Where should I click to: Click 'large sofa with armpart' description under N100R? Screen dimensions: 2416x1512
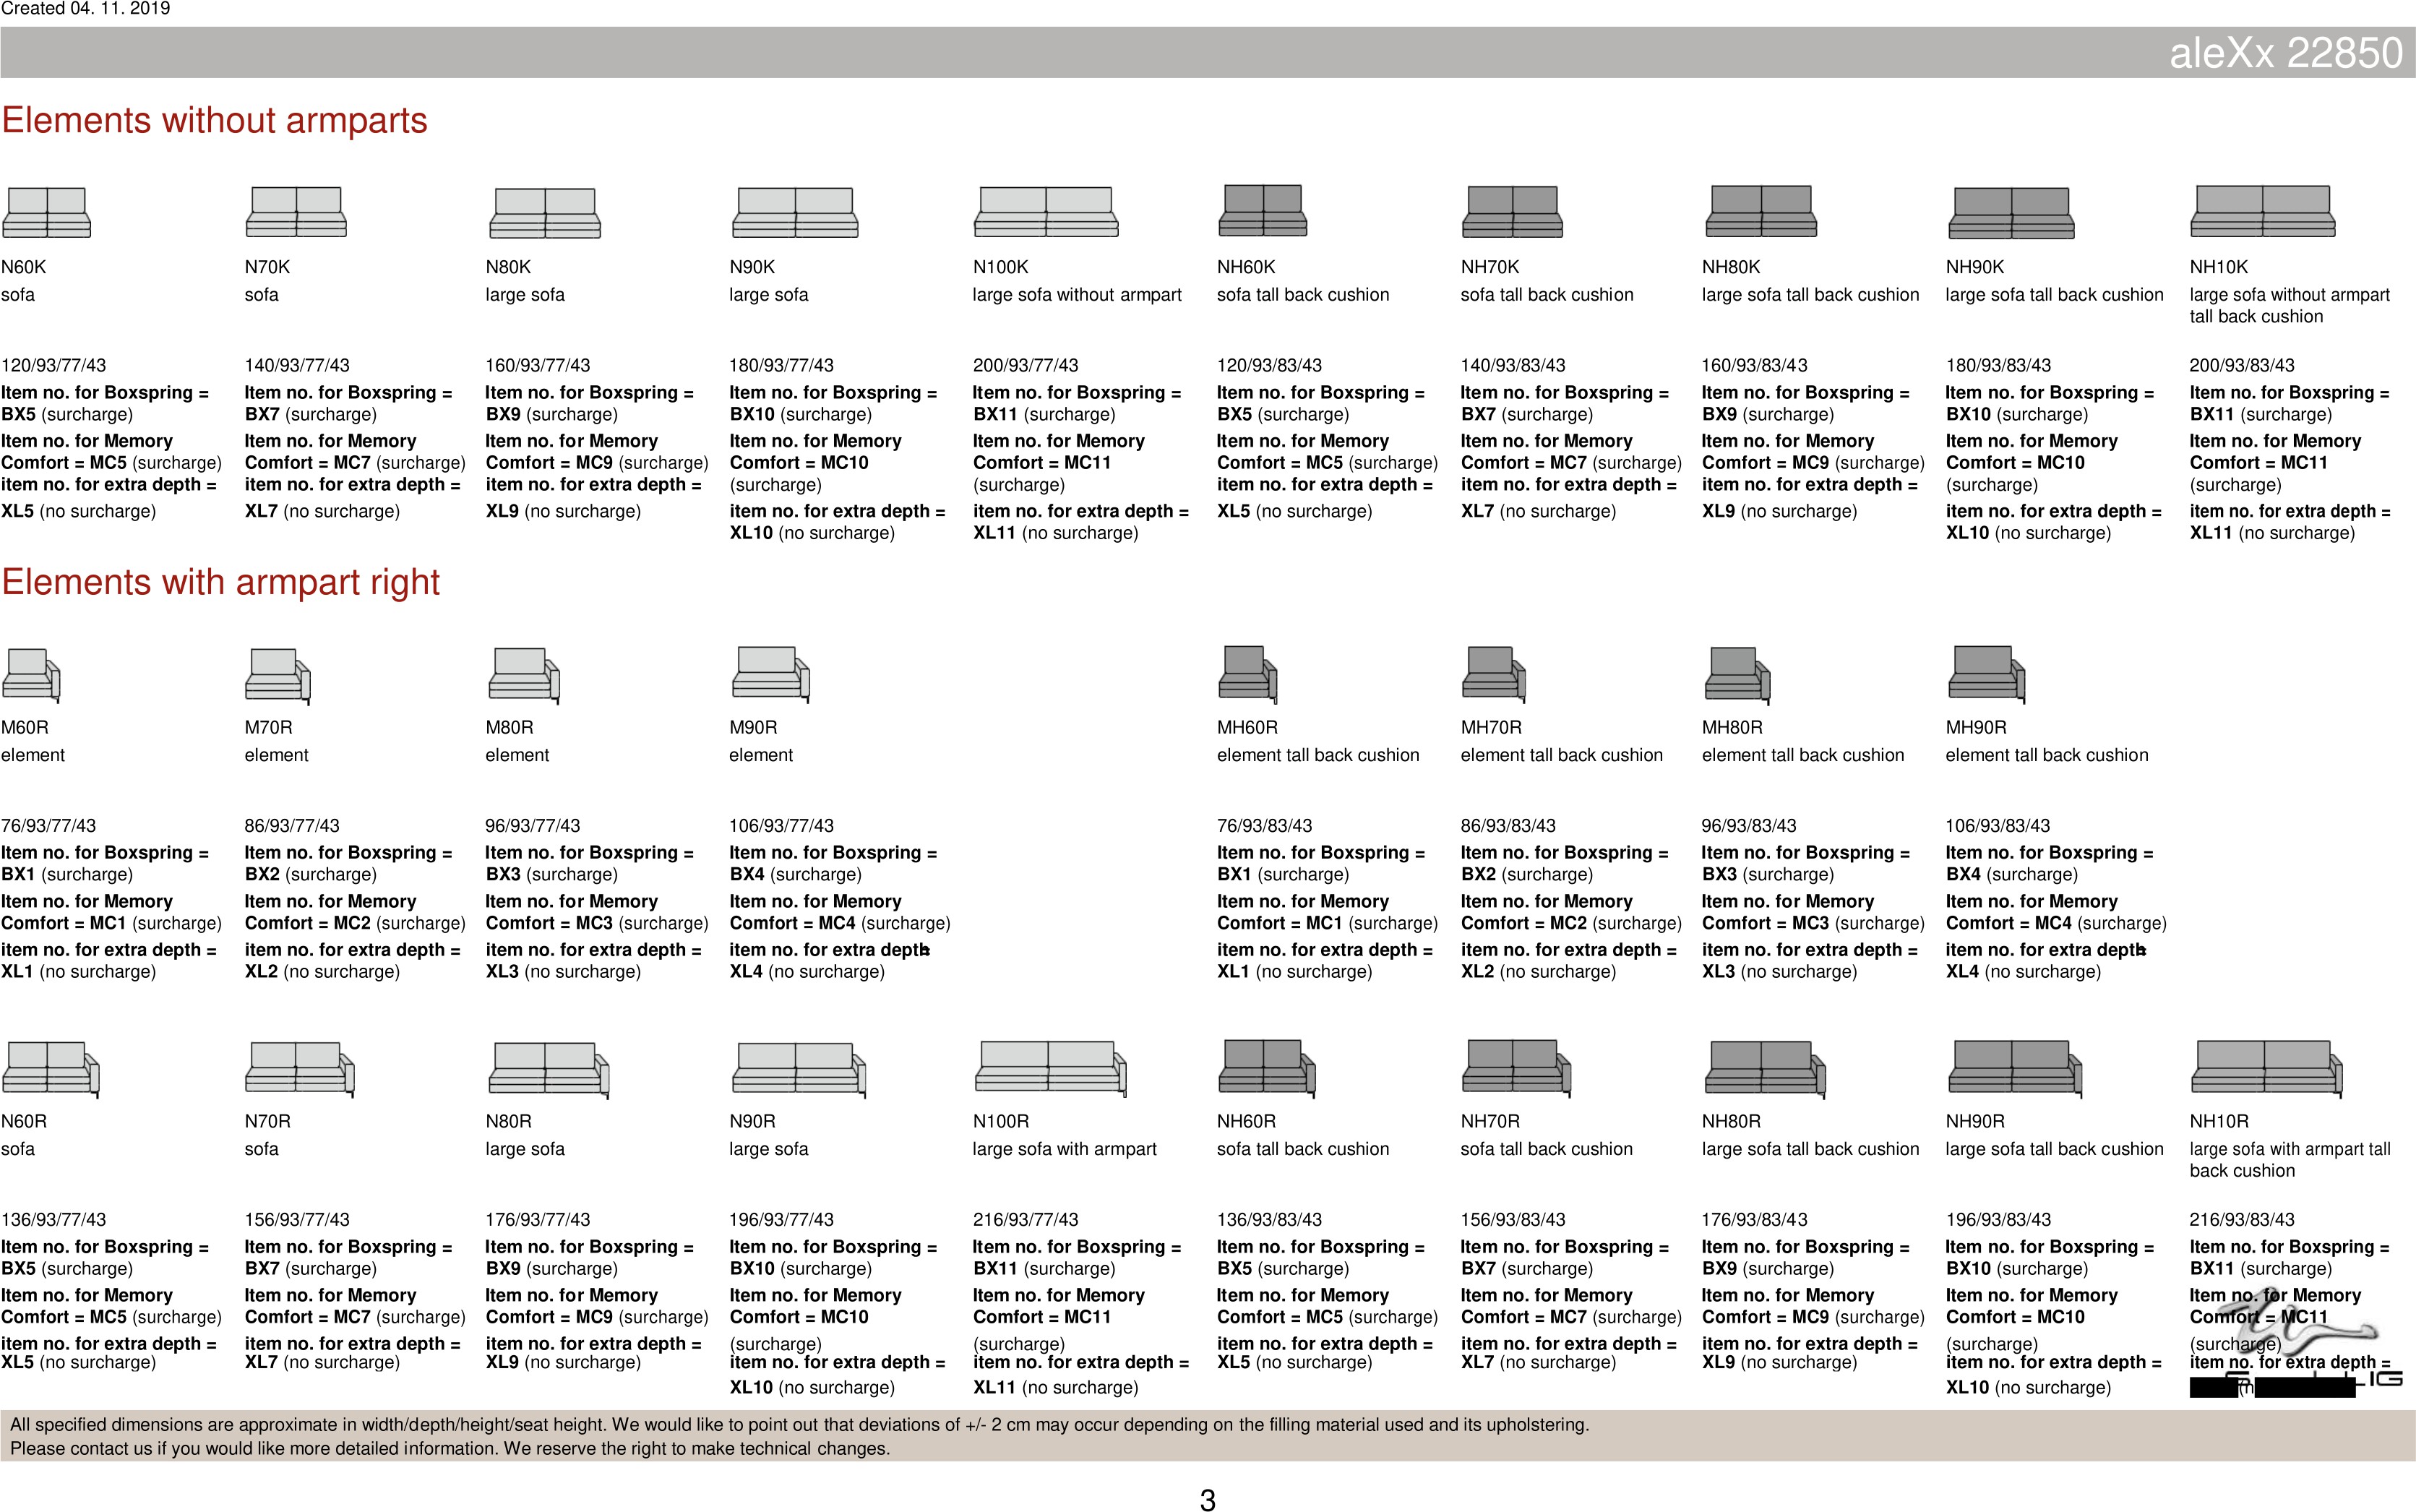[x=1065, y=1149]
